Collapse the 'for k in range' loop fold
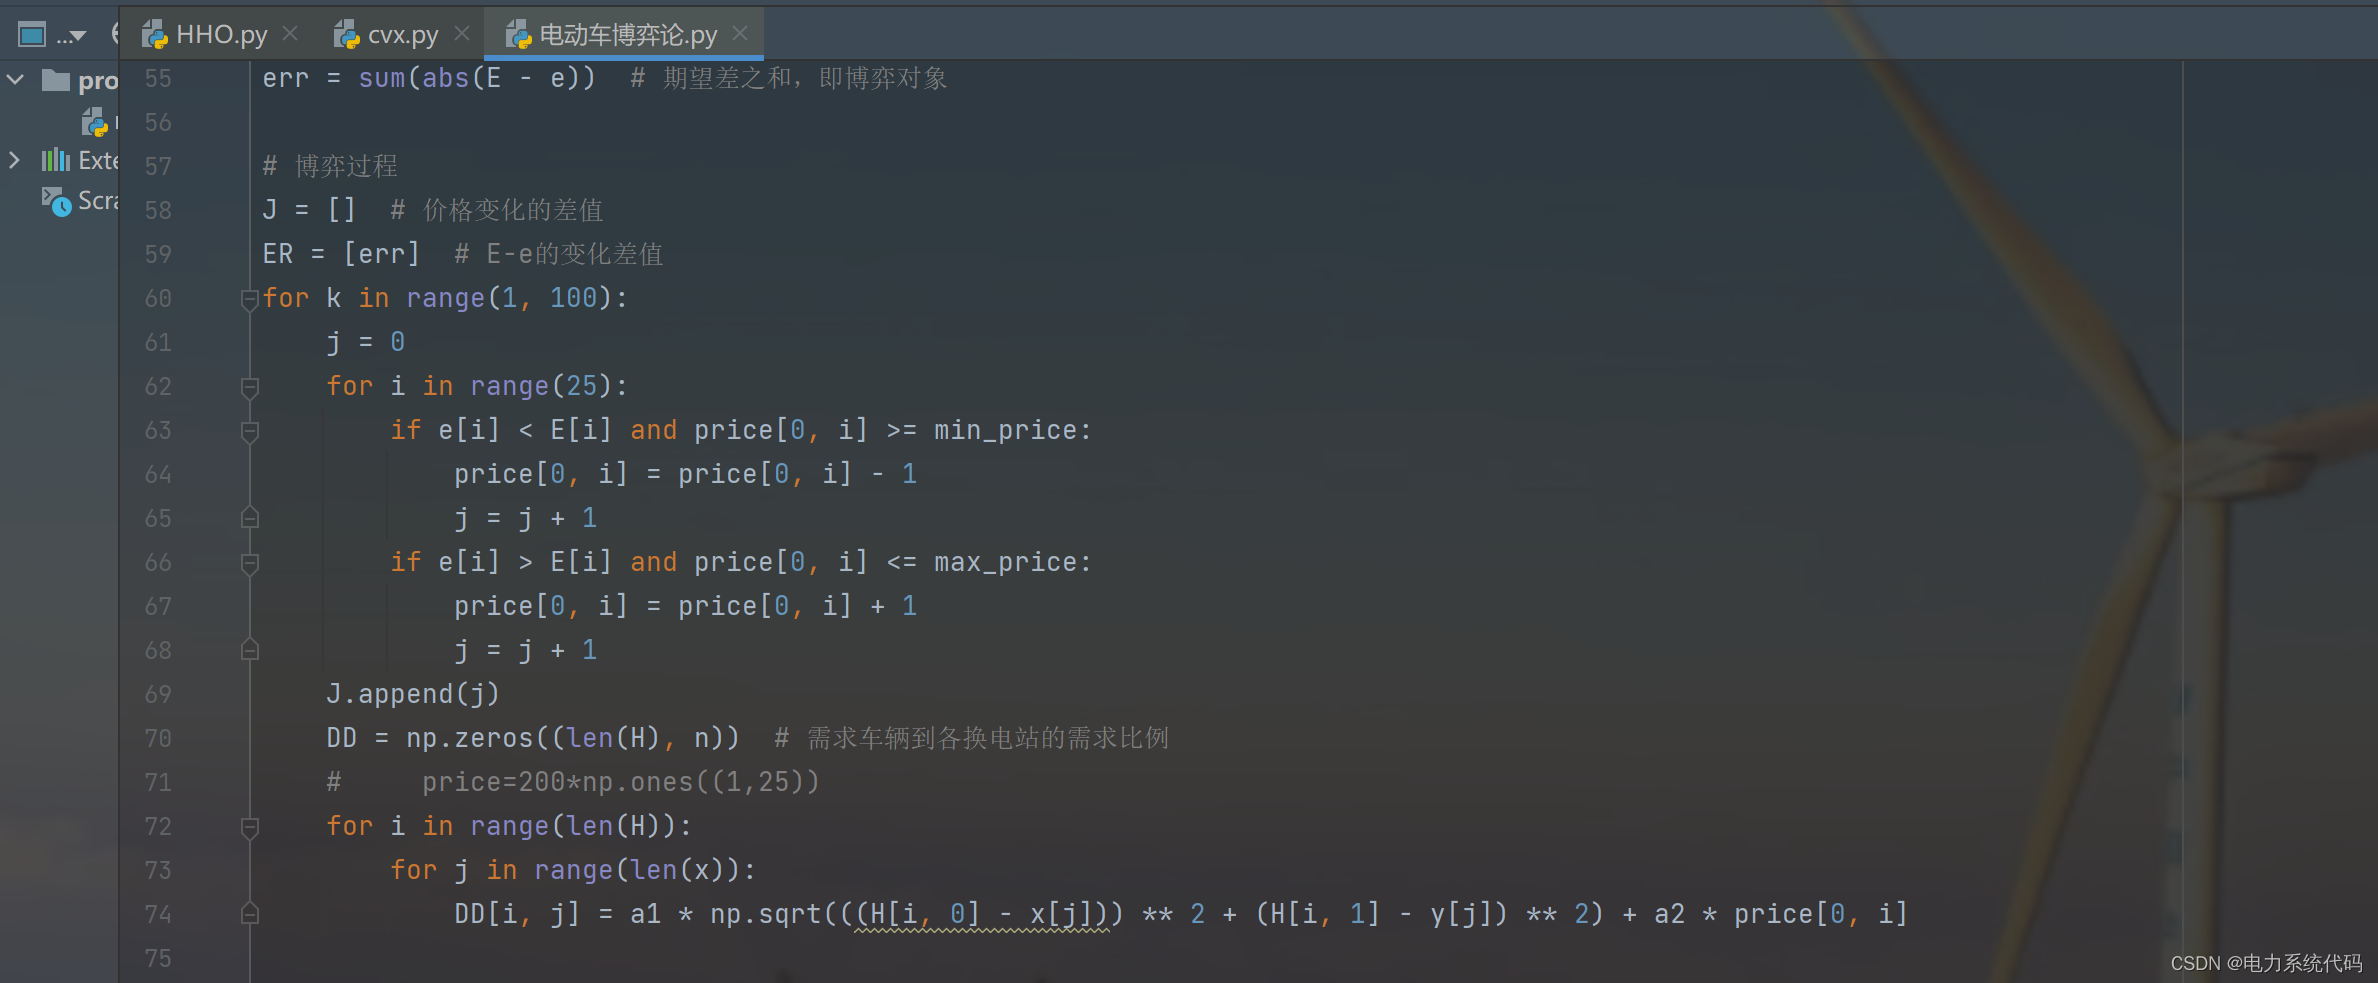This screenshot has height=983, width=2378. point(250,298)
